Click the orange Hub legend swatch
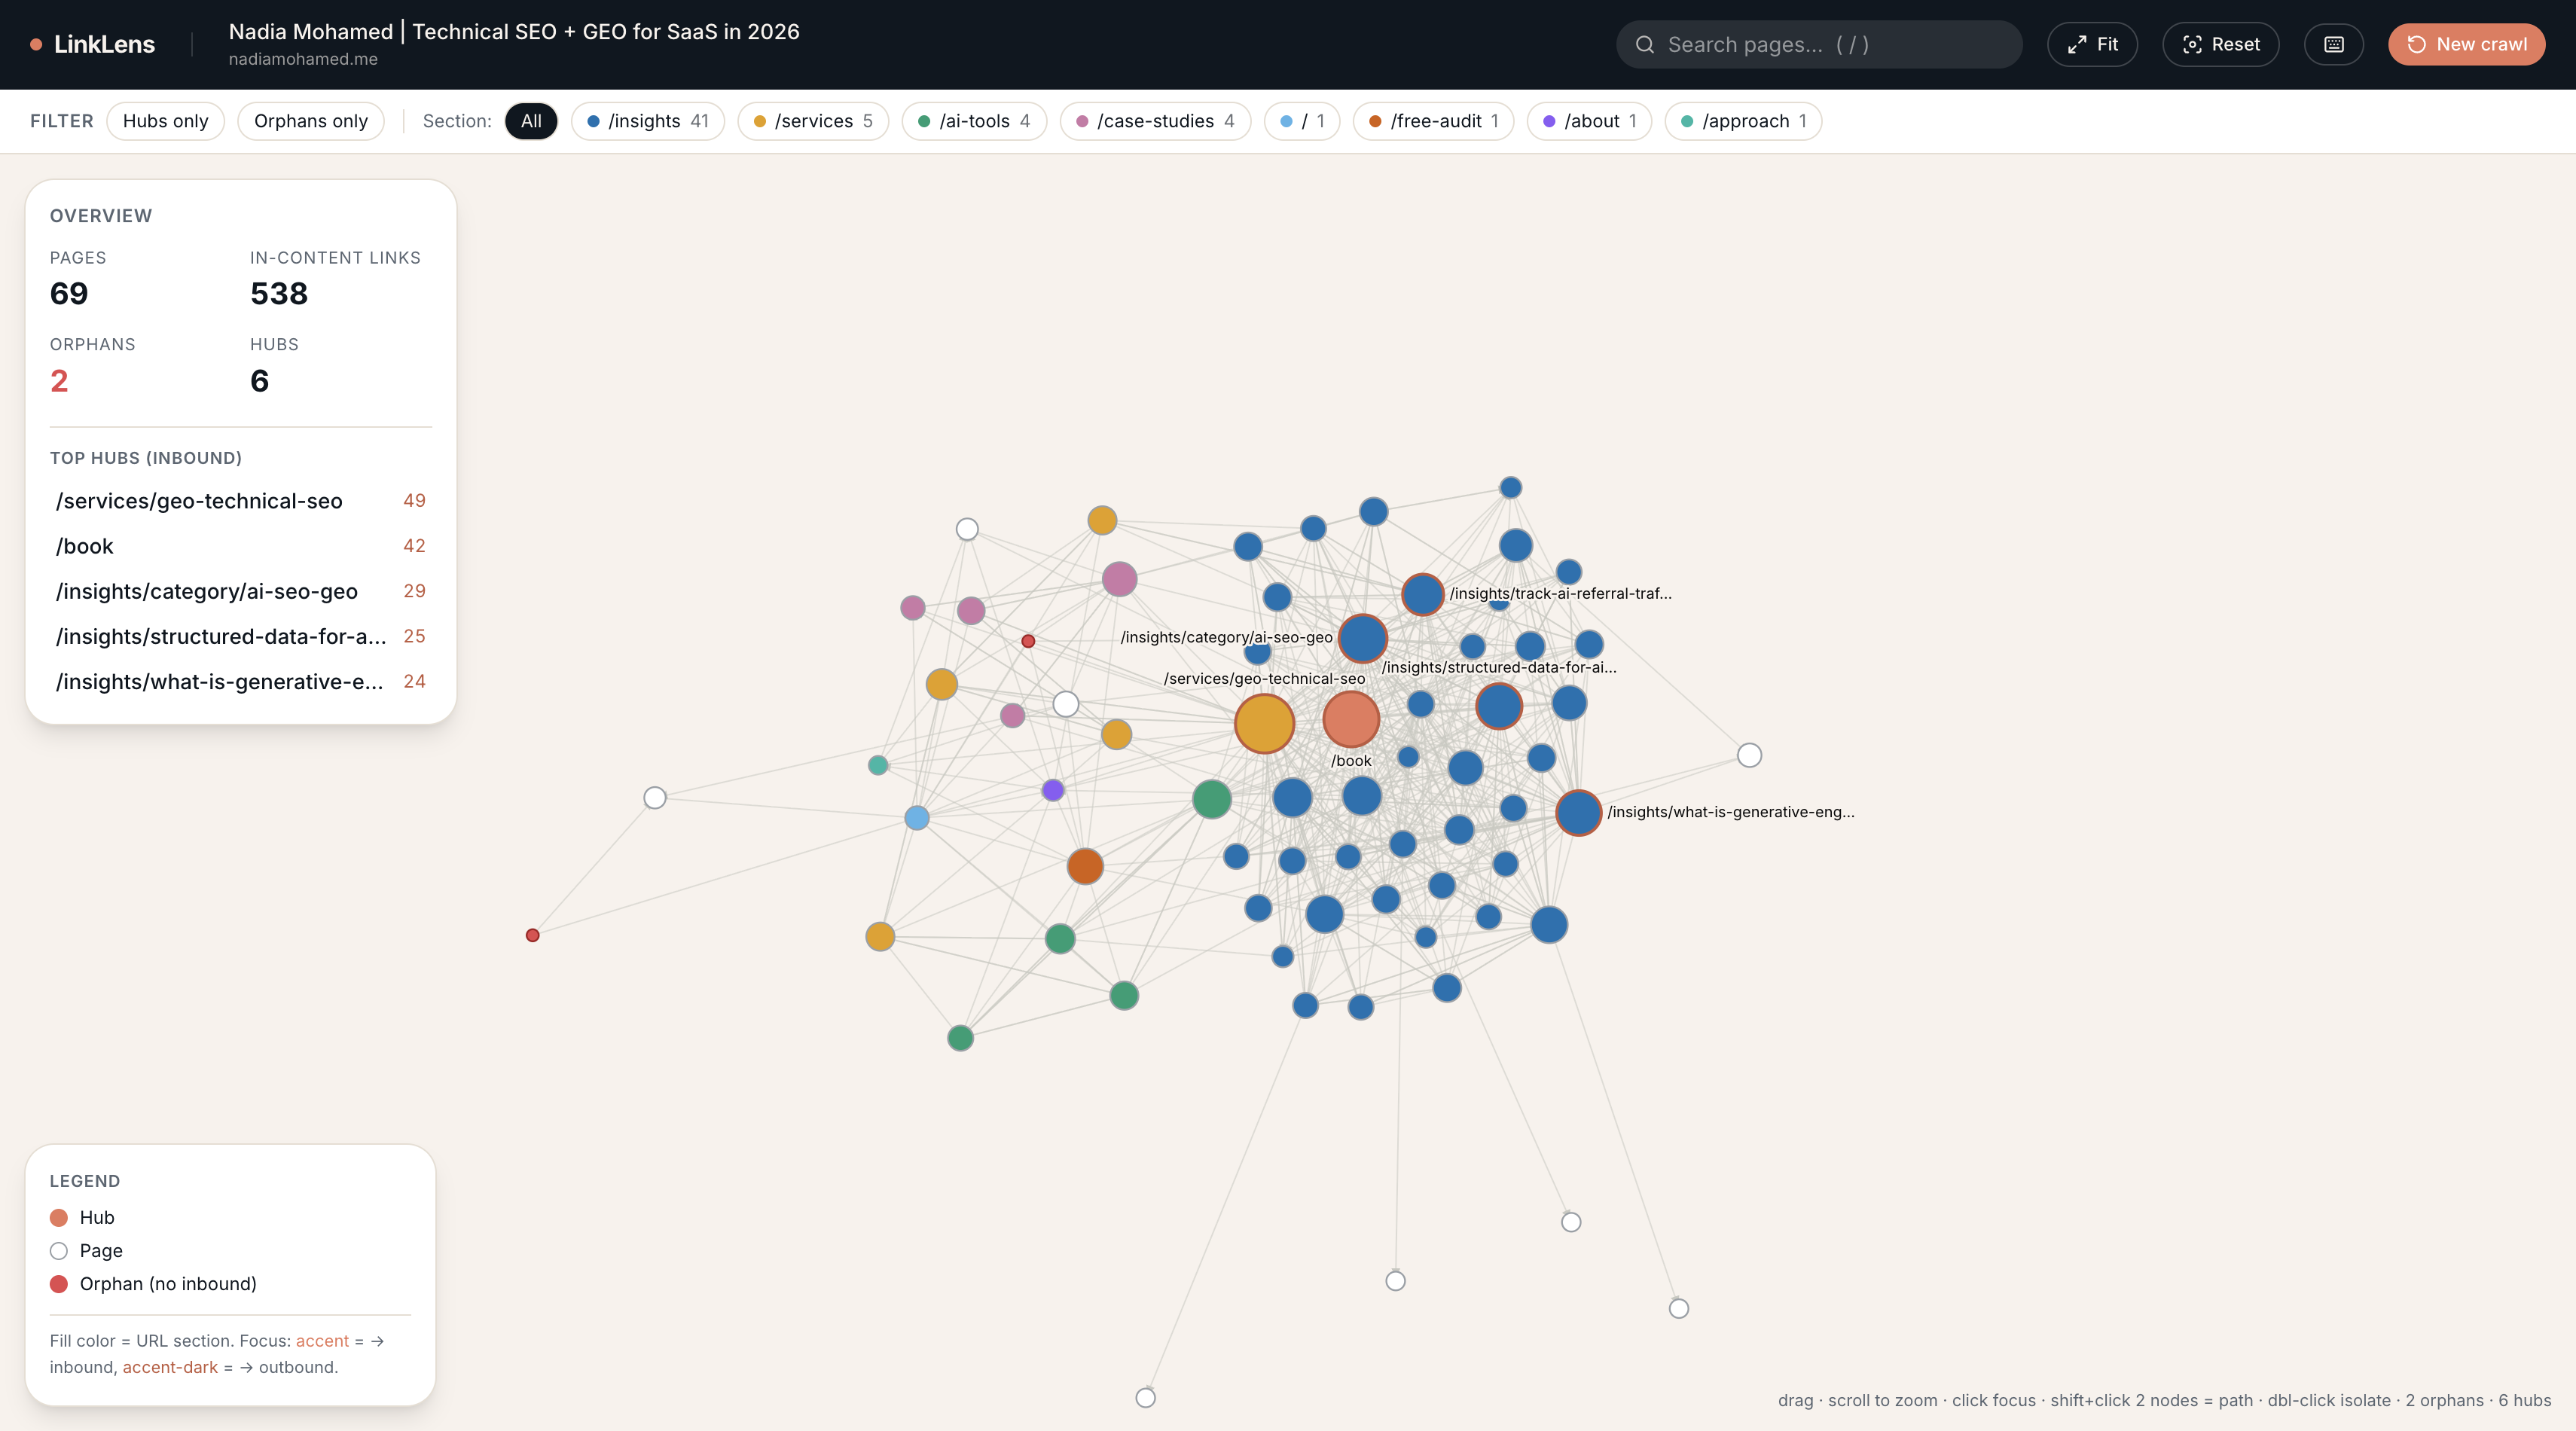The height and width of the screenshot is (1431, 2576). pos(59,1217)
